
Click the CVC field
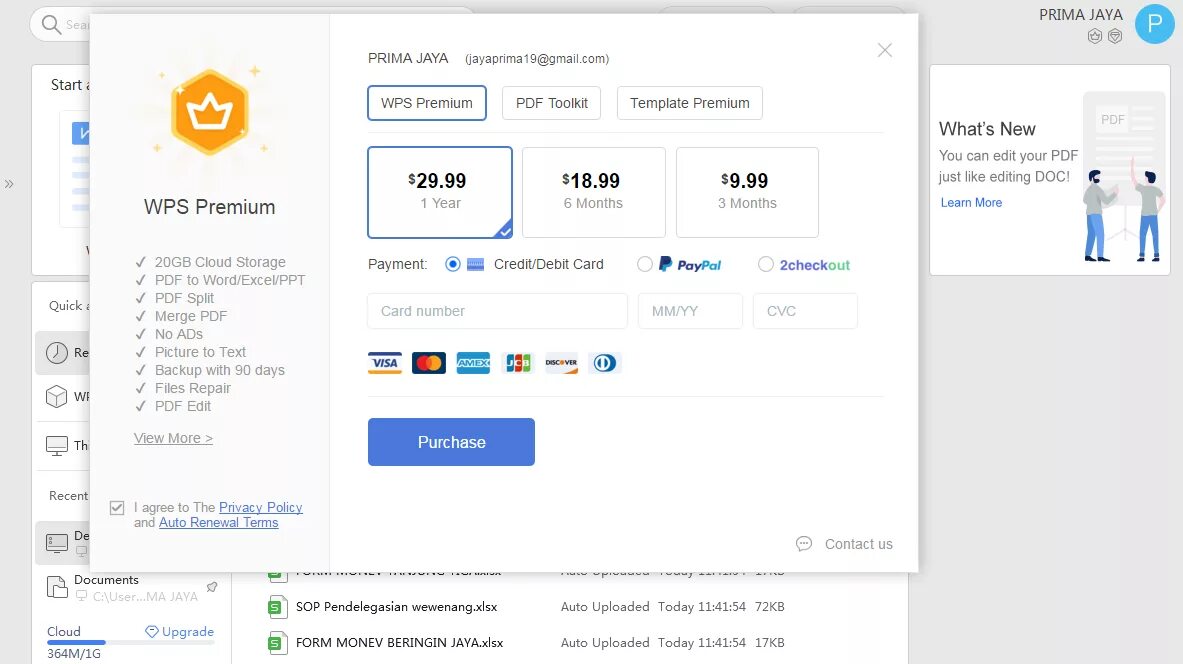pos(805,311)
